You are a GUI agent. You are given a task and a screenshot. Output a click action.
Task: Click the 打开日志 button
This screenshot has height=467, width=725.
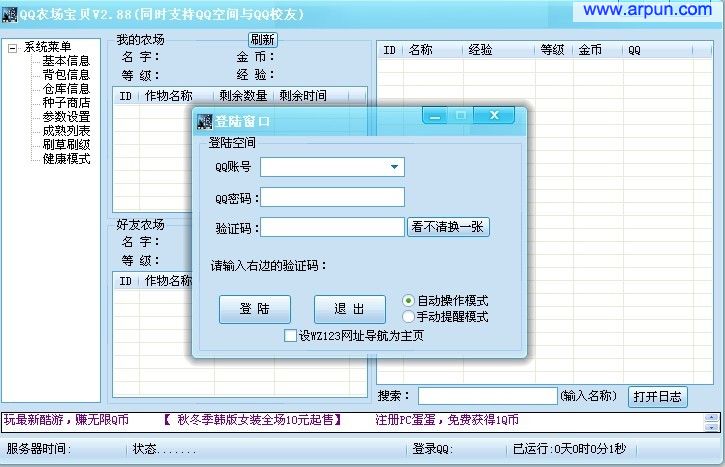657,397
